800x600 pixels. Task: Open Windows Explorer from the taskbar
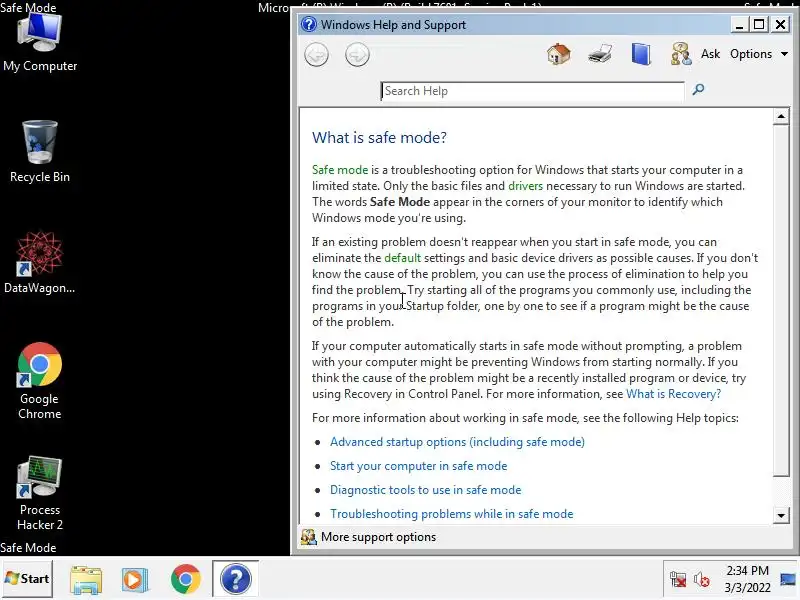pos(86,580)
